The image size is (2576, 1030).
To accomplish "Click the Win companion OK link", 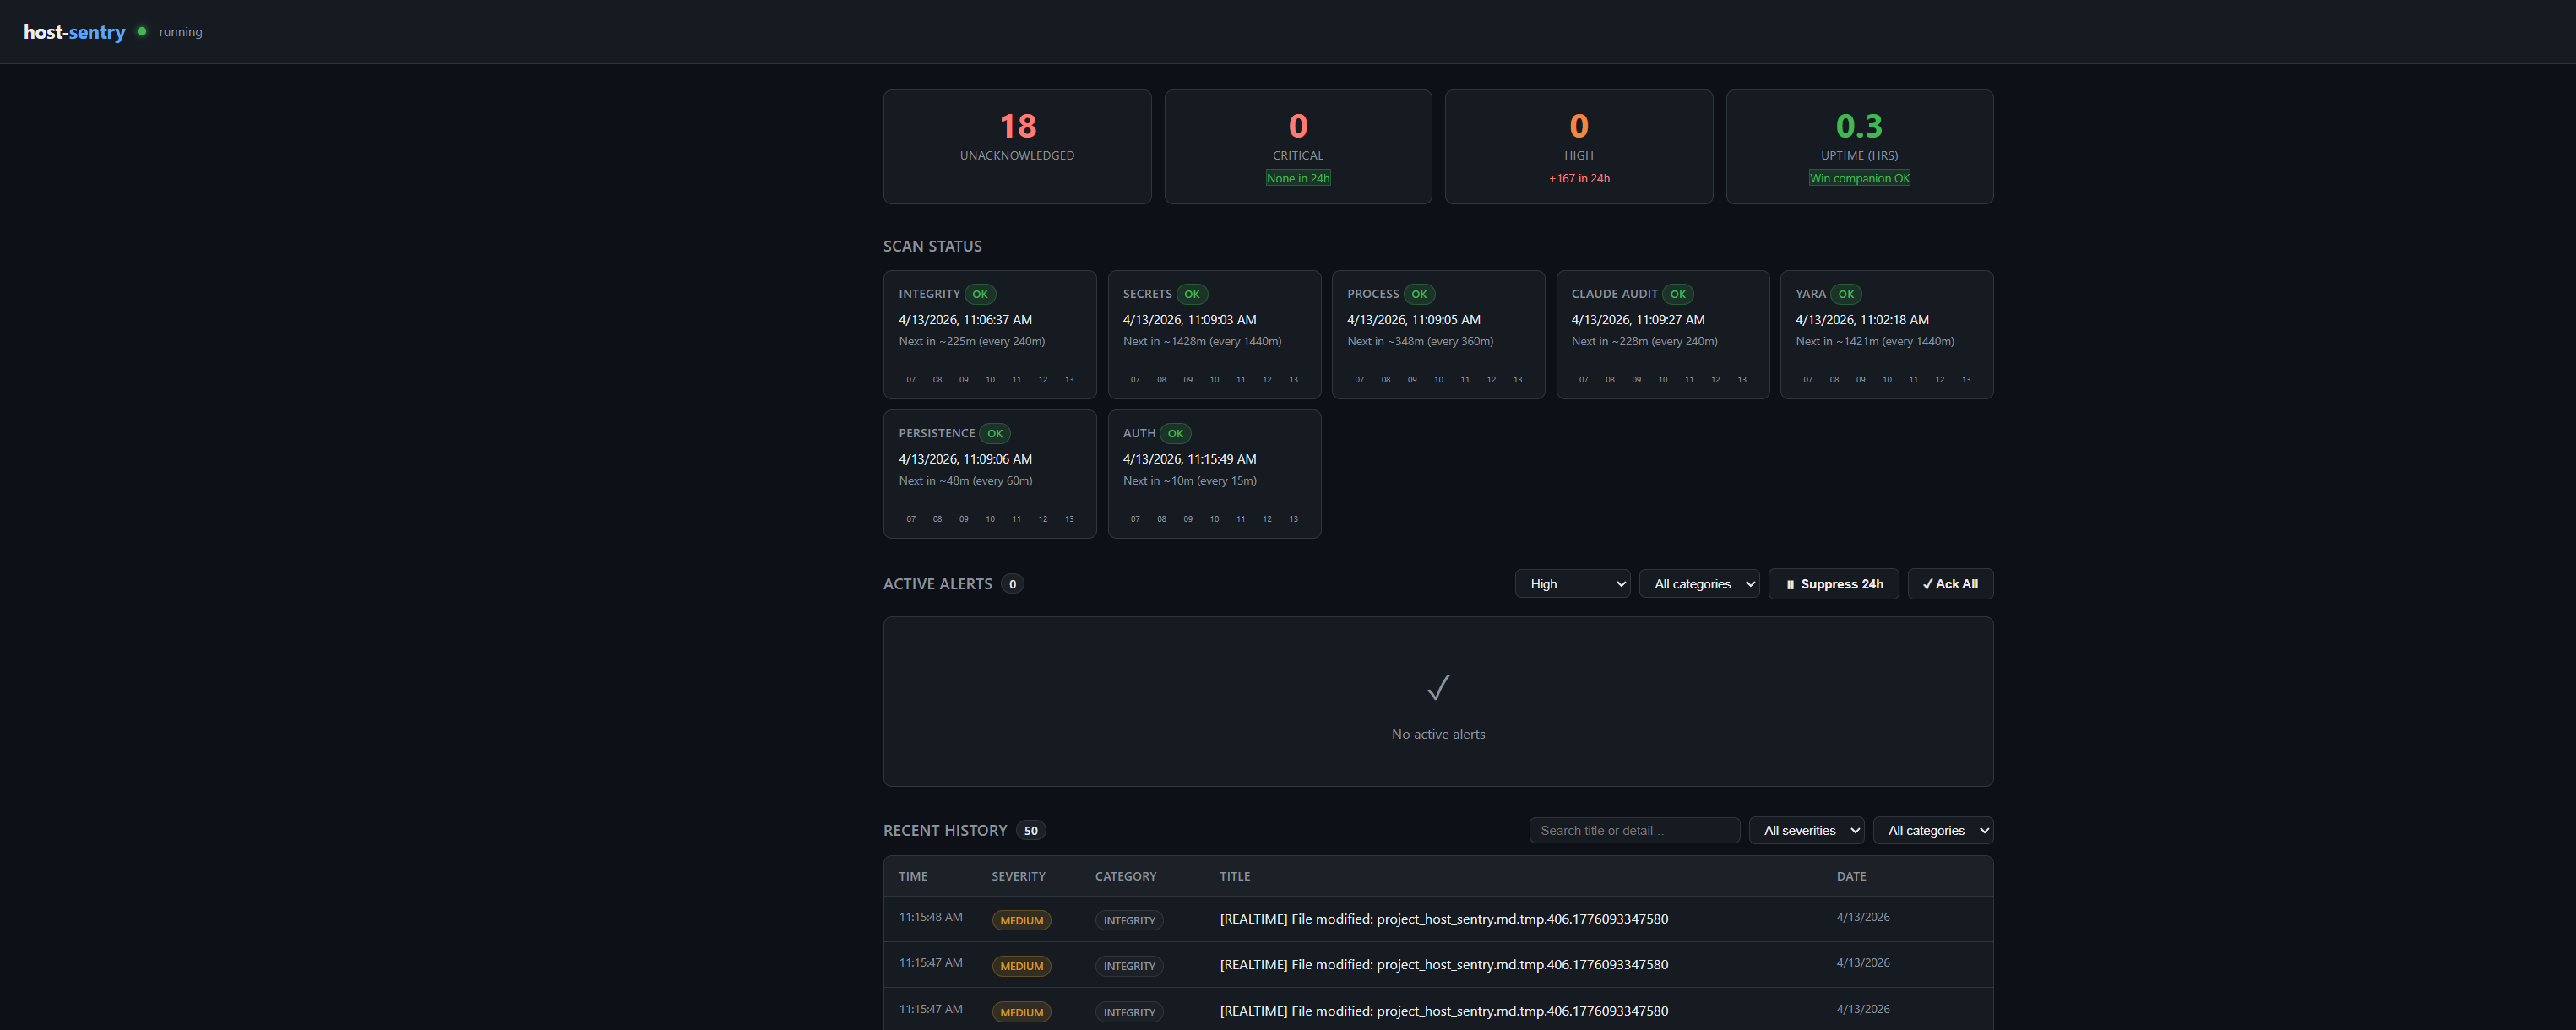I will pyautogui.click(x=1860, y=177).
